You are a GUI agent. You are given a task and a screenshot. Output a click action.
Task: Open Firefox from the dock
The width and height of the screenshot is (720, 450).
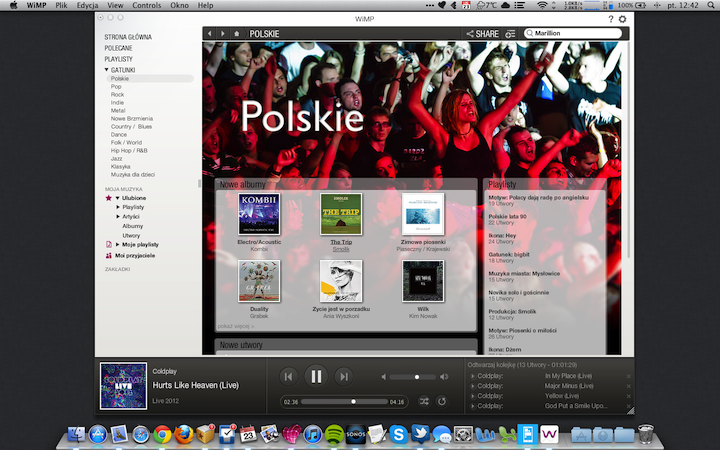tap(184, 434)
